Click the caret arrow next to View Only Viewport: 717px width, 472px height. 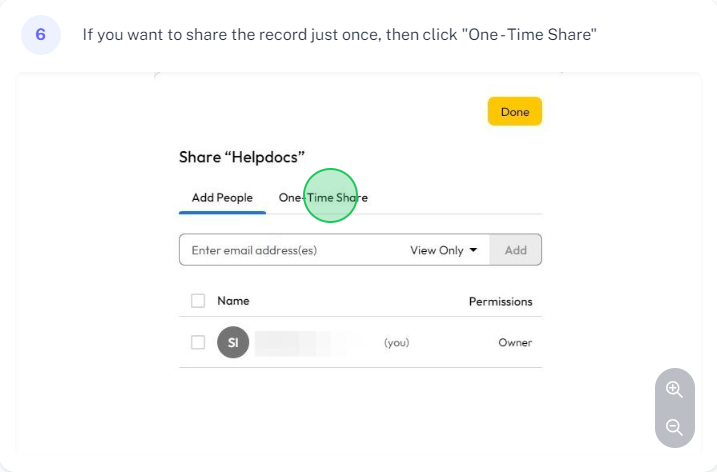[x=473, y=250]
